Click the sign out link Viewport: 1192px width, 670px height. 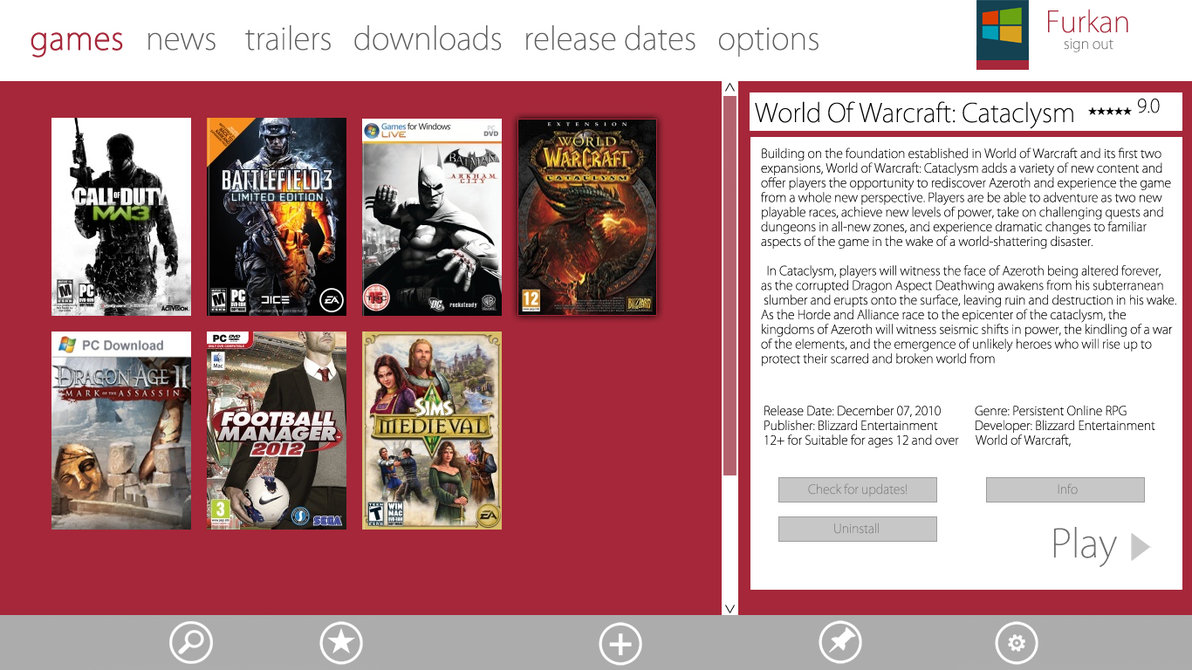(x=1088, y=45)
